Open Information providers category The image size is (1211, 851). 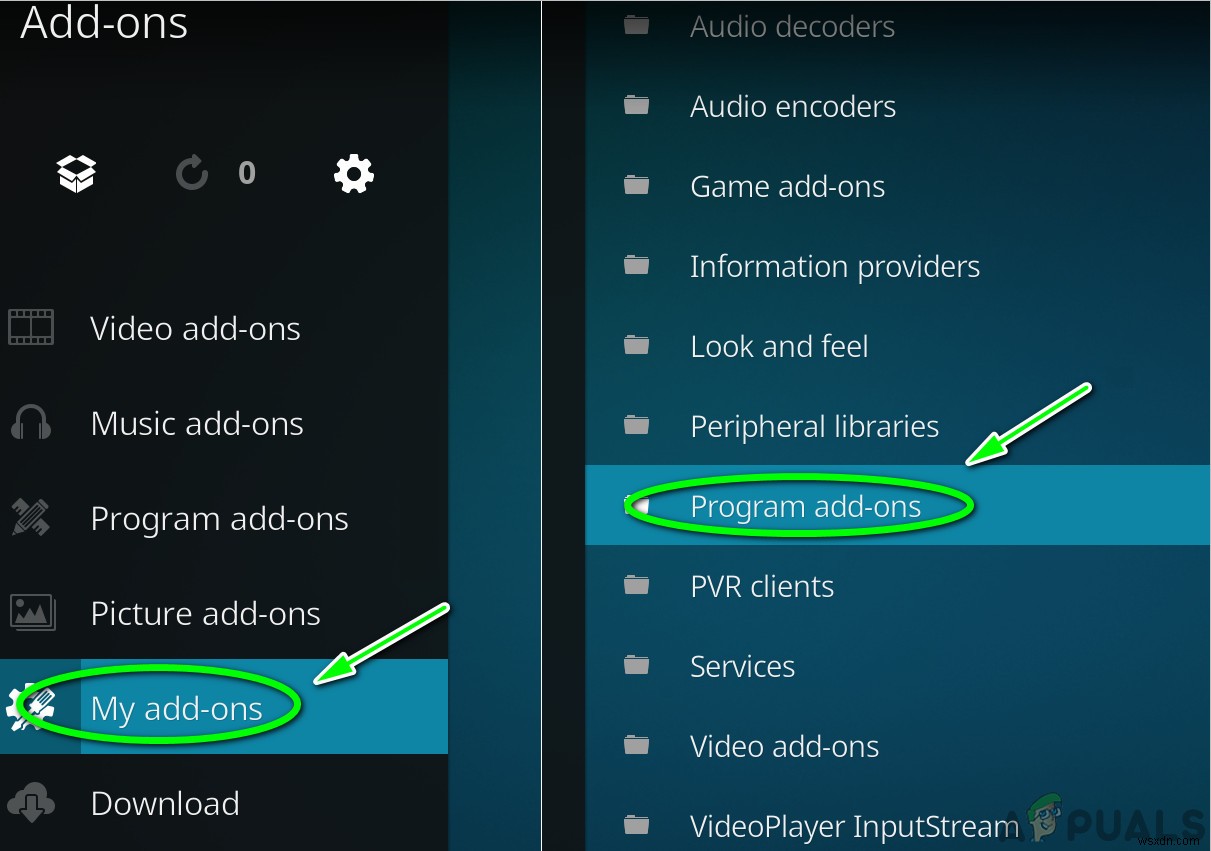click(835, 266)
